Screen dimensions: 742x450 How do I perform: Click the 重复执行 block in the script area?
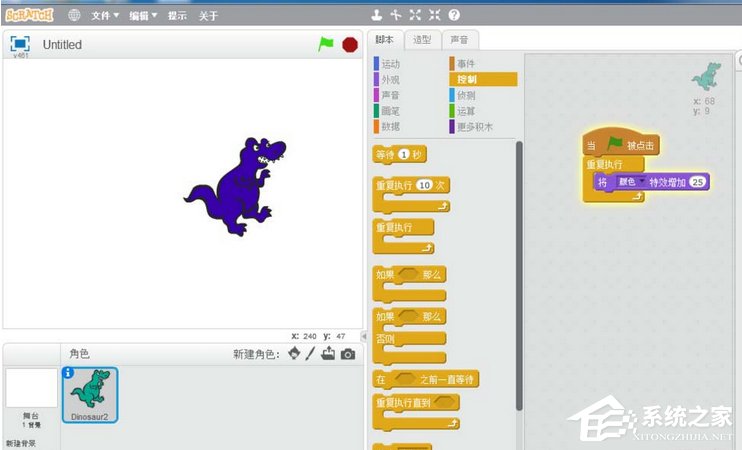pos(613,165)
